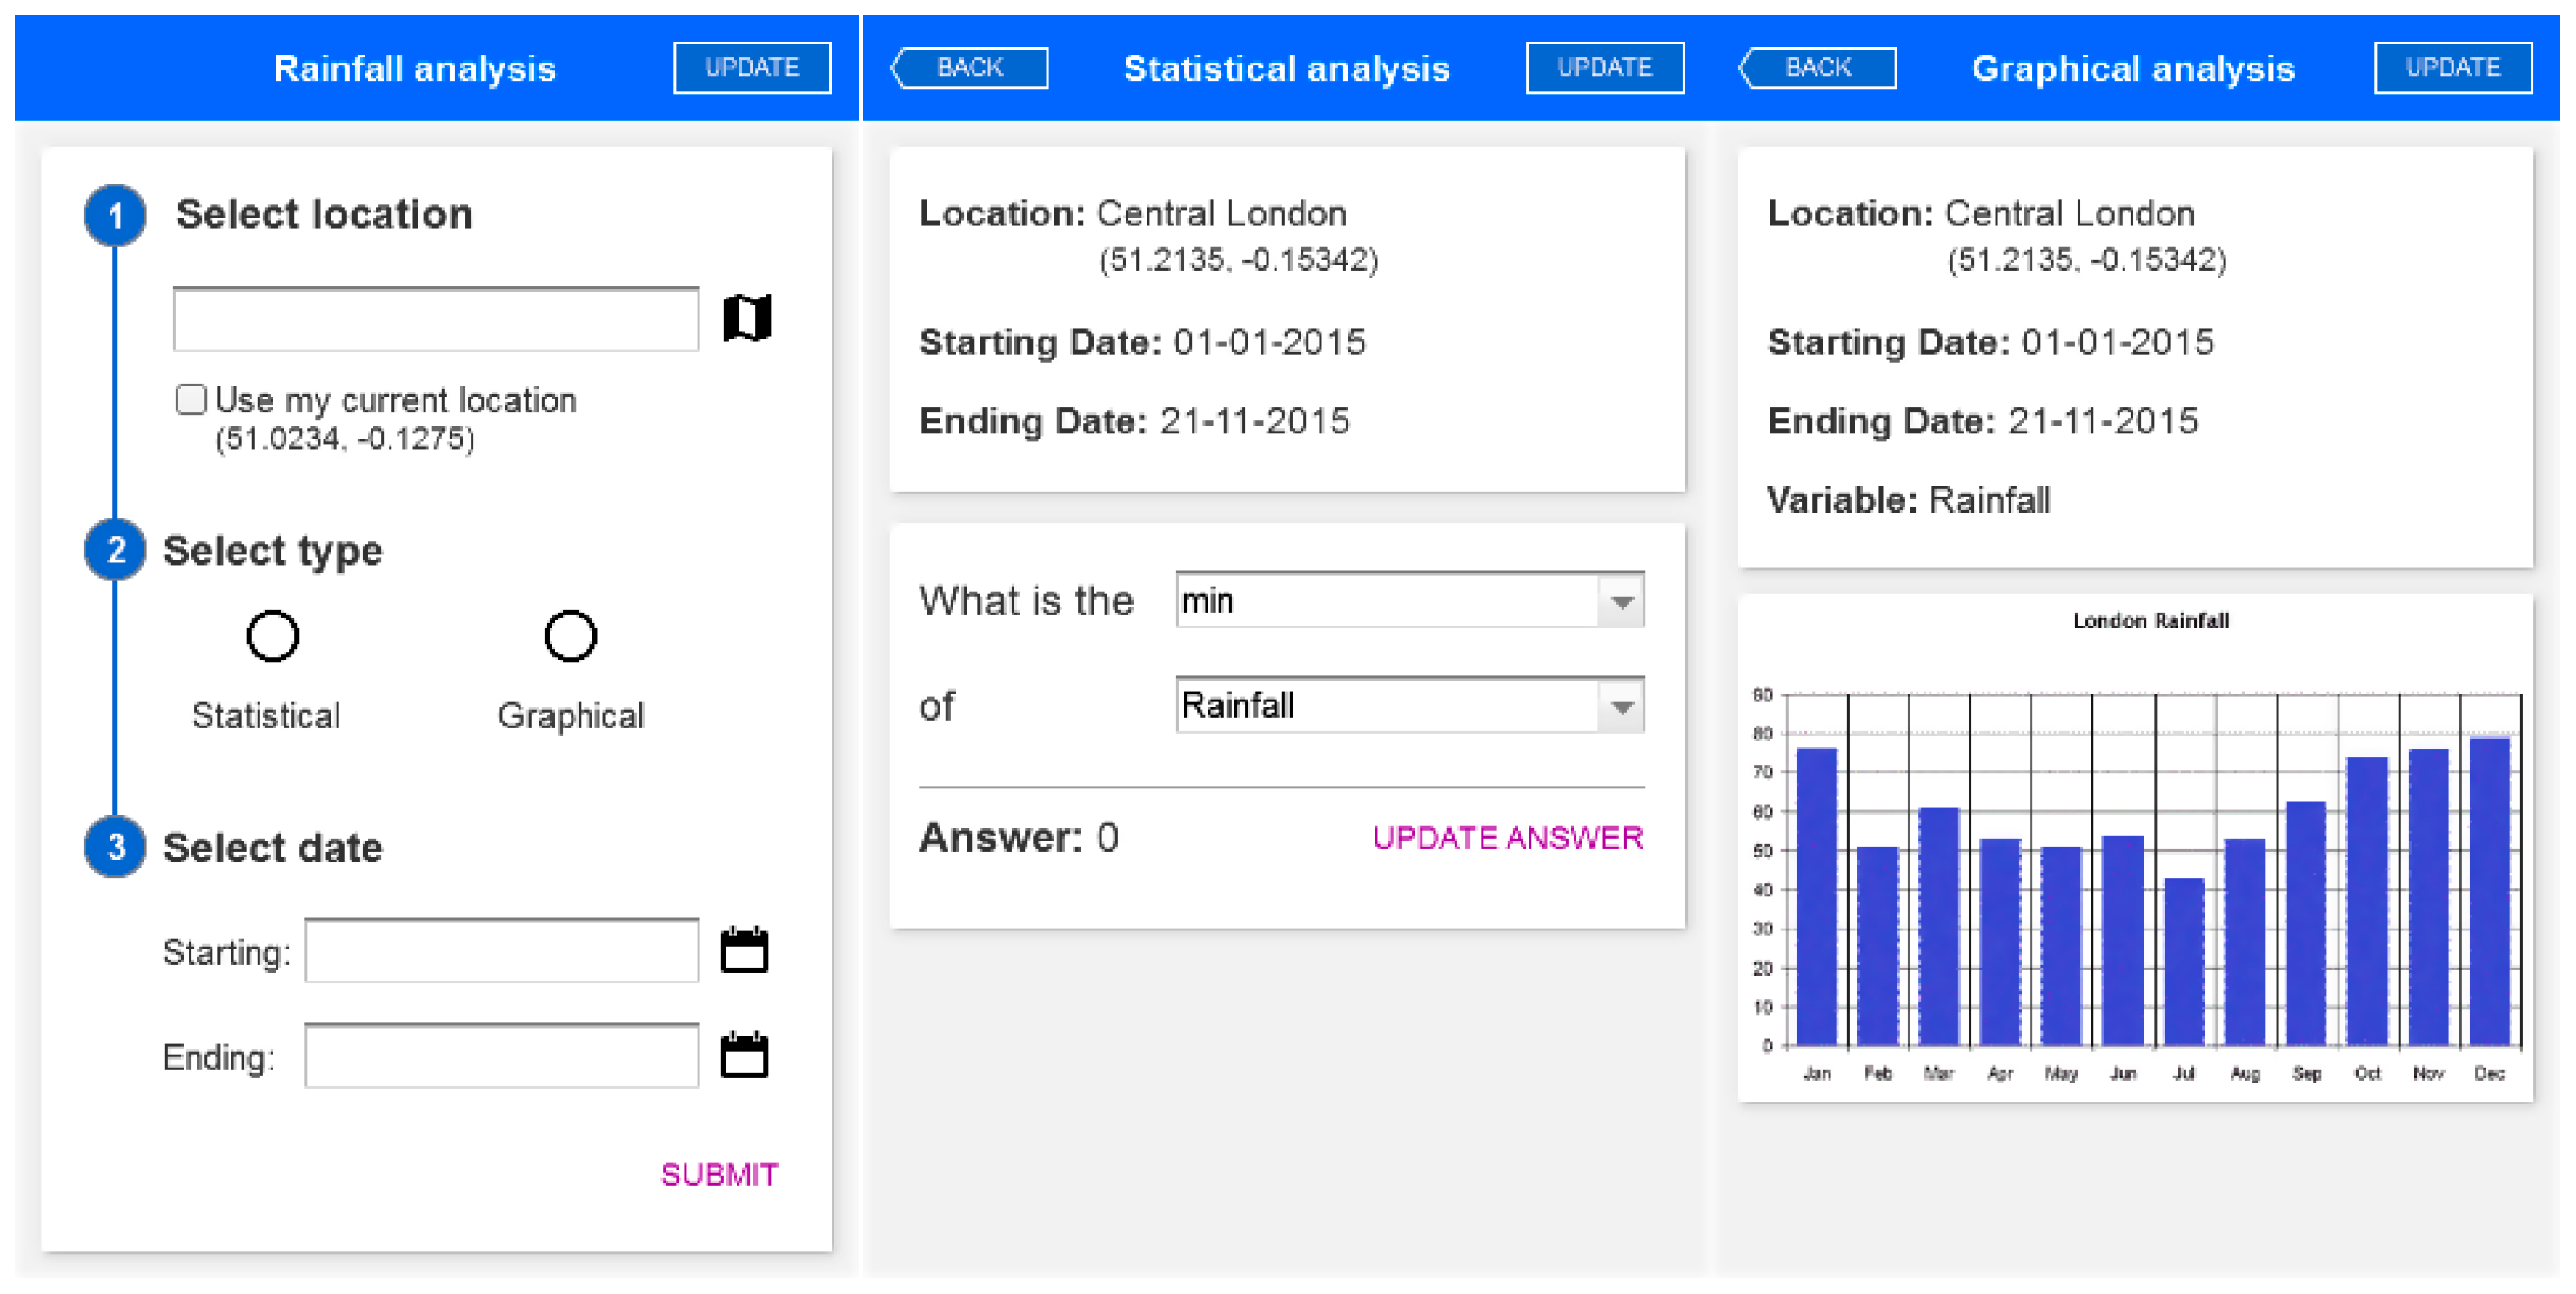This screenshot has height=1294, width=2576.
Task: Go back from Statistical analysis screen
Action: point(968,68)
